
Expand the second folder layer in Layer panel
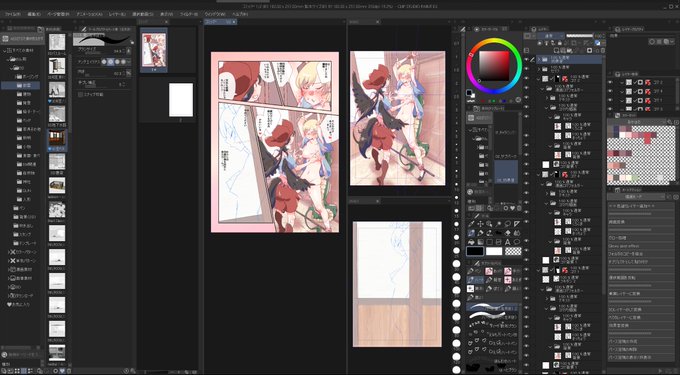(x=539, y=69)
